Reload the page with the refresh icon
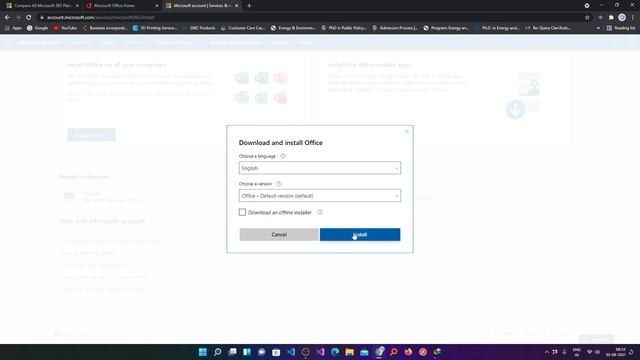This screenshot has height=360, width=640. tap(29, 18)
